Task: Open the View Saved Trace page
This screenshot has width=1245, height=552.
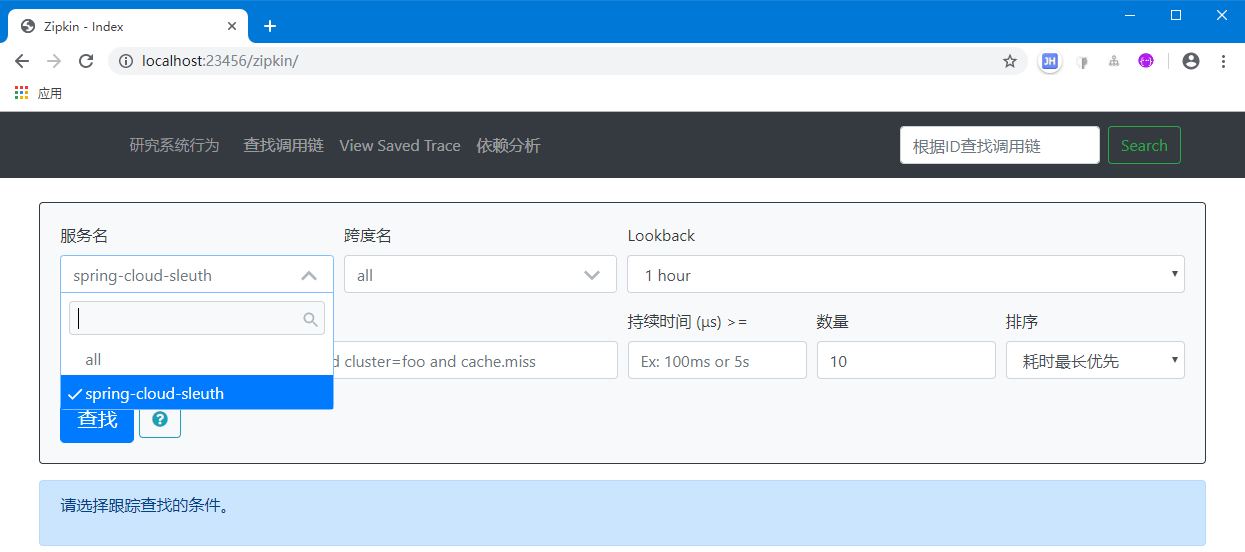Action: tap(400, 146)
